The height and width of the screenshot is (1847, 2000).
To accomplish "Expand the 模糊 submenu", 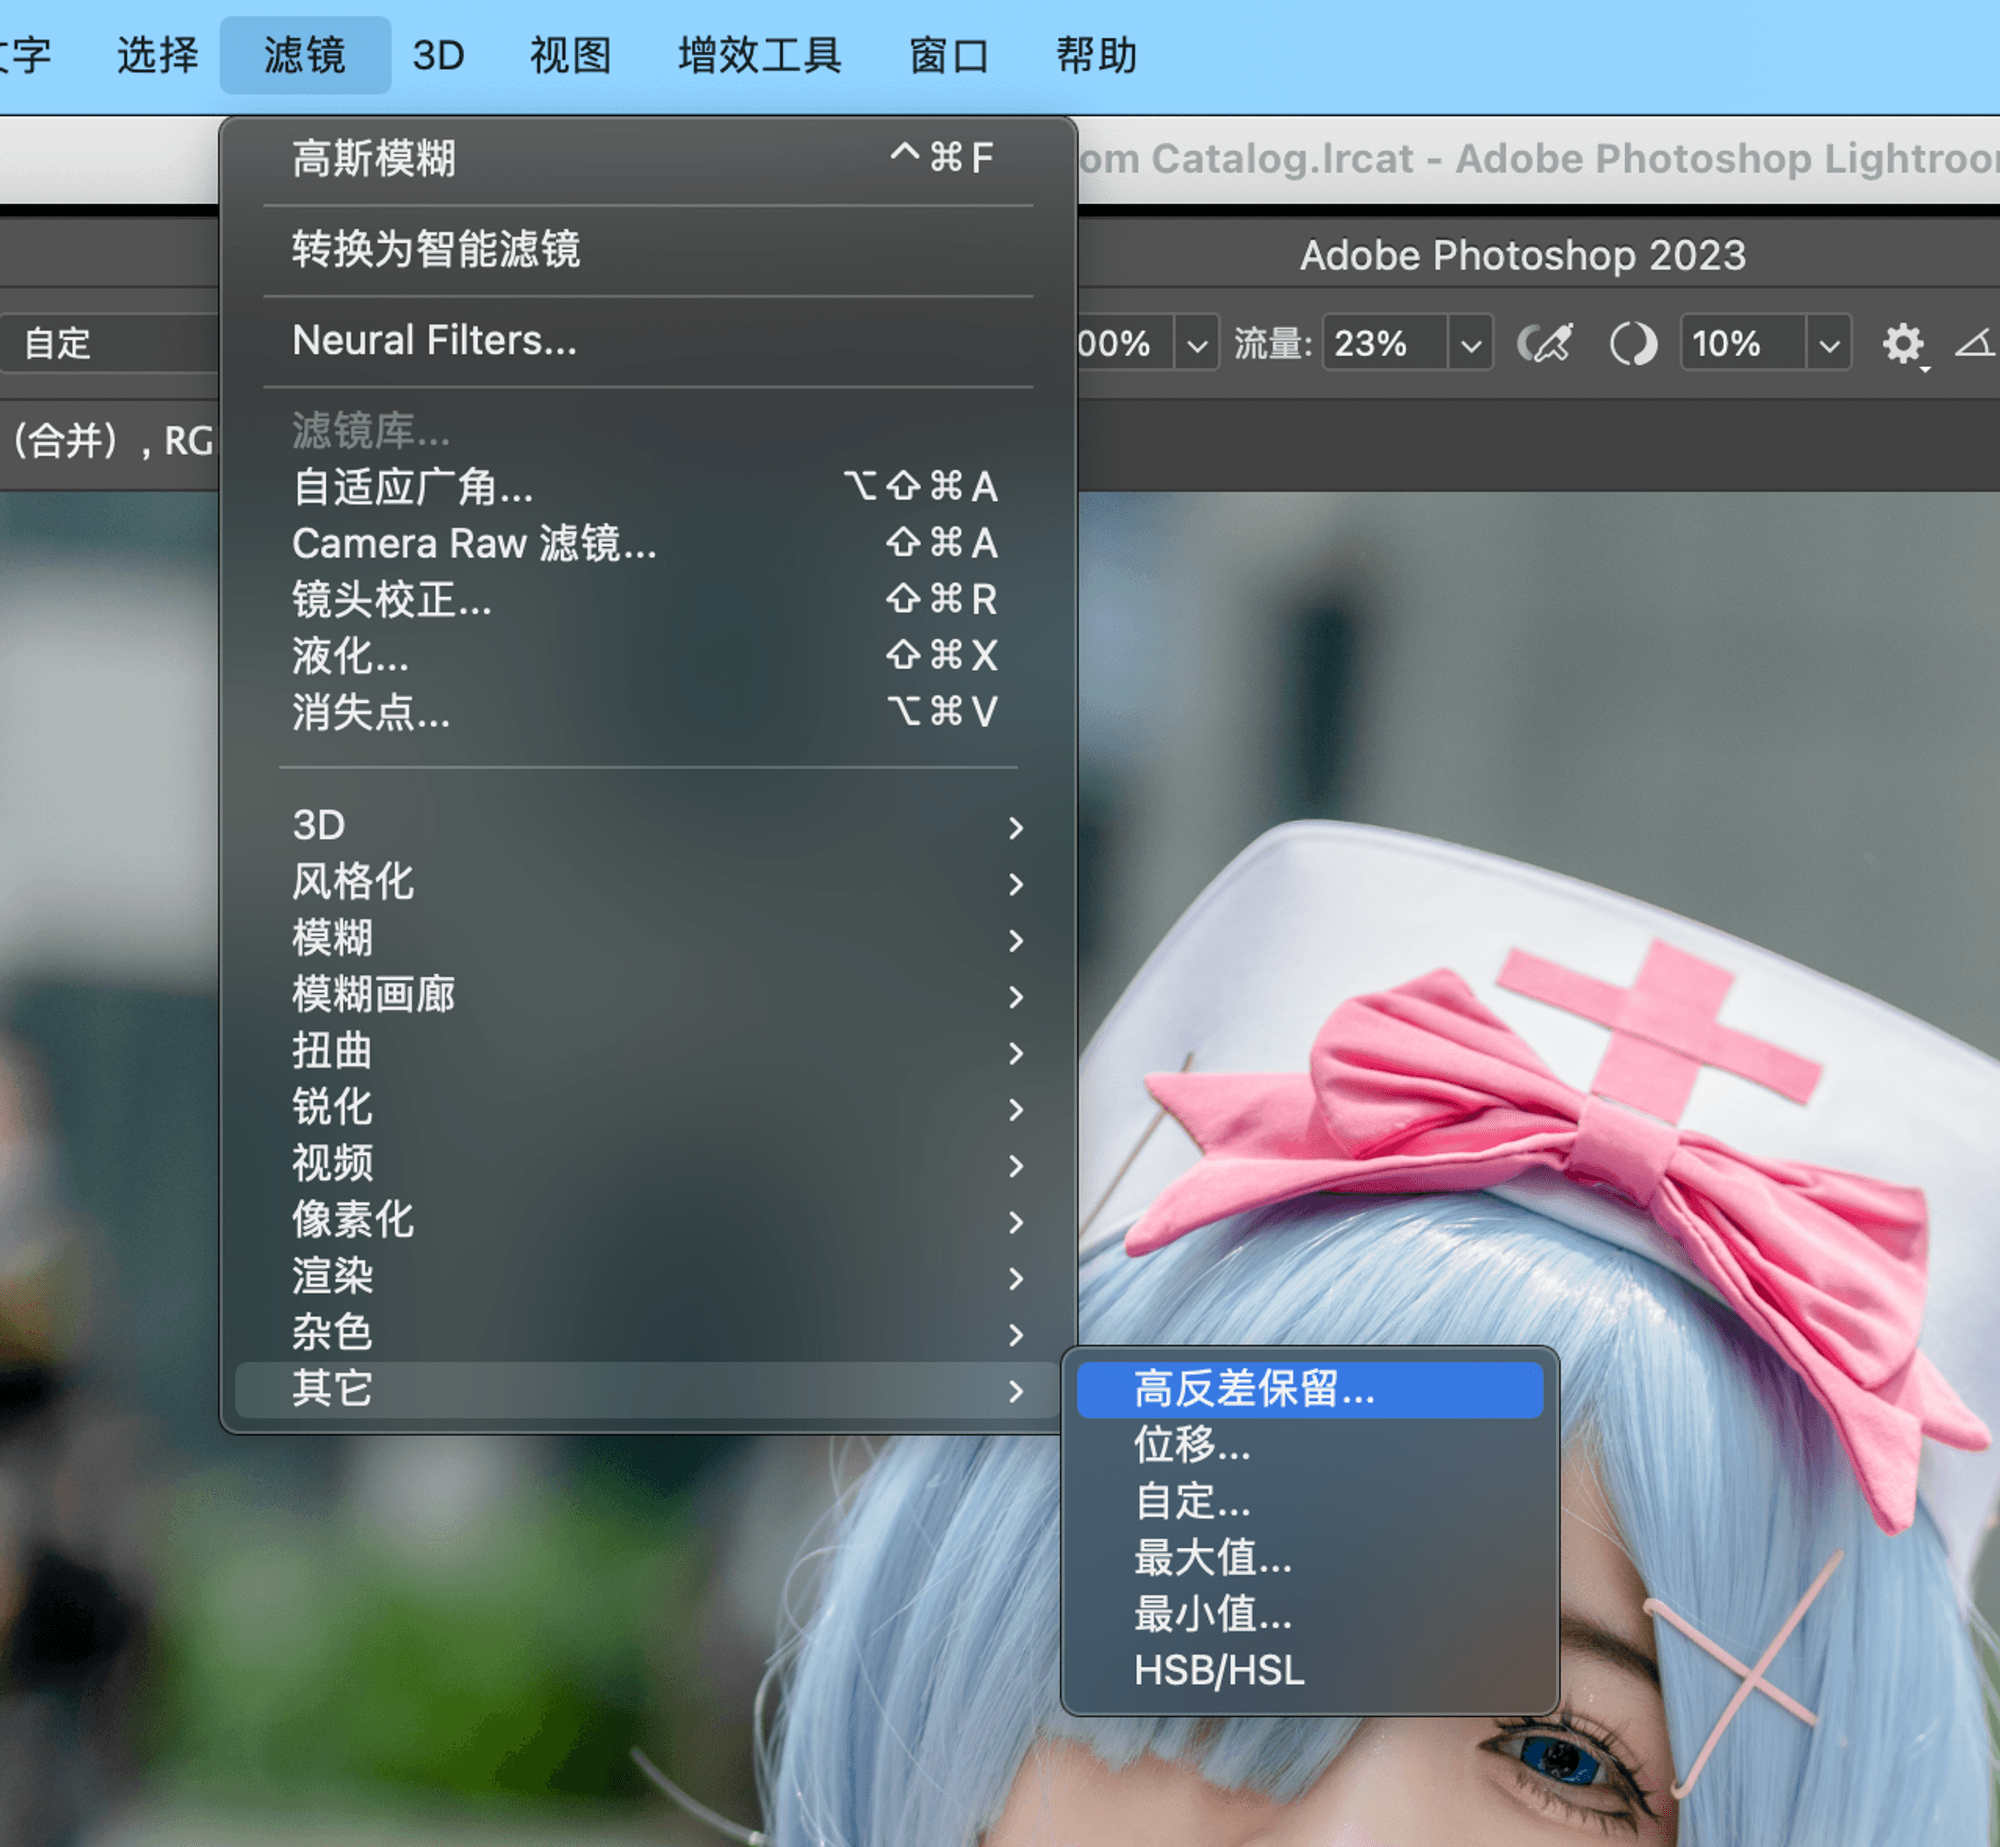I will [647, 938].
